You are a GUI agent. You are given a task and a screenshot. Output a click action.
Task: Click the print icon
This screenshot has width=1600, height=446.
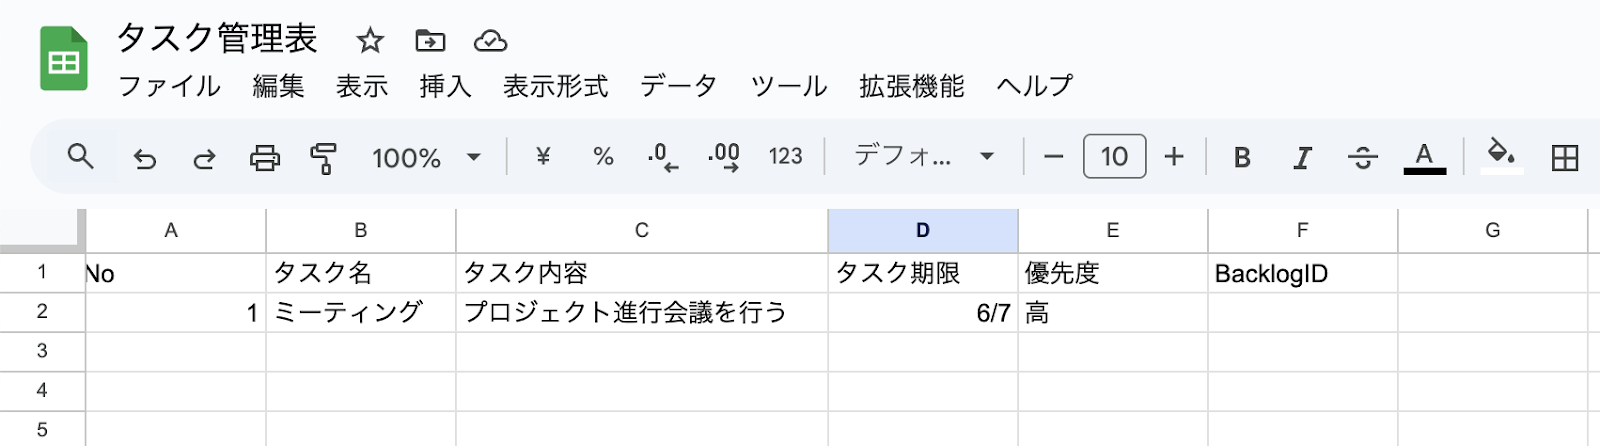[x=264, y=158]
